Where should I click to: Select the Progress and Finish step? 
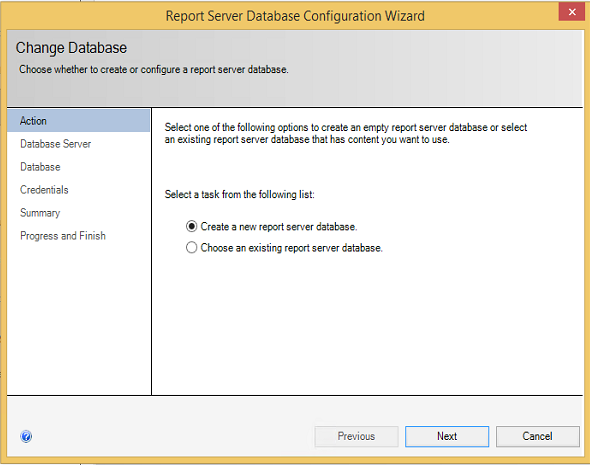click(x=63, y=236)
